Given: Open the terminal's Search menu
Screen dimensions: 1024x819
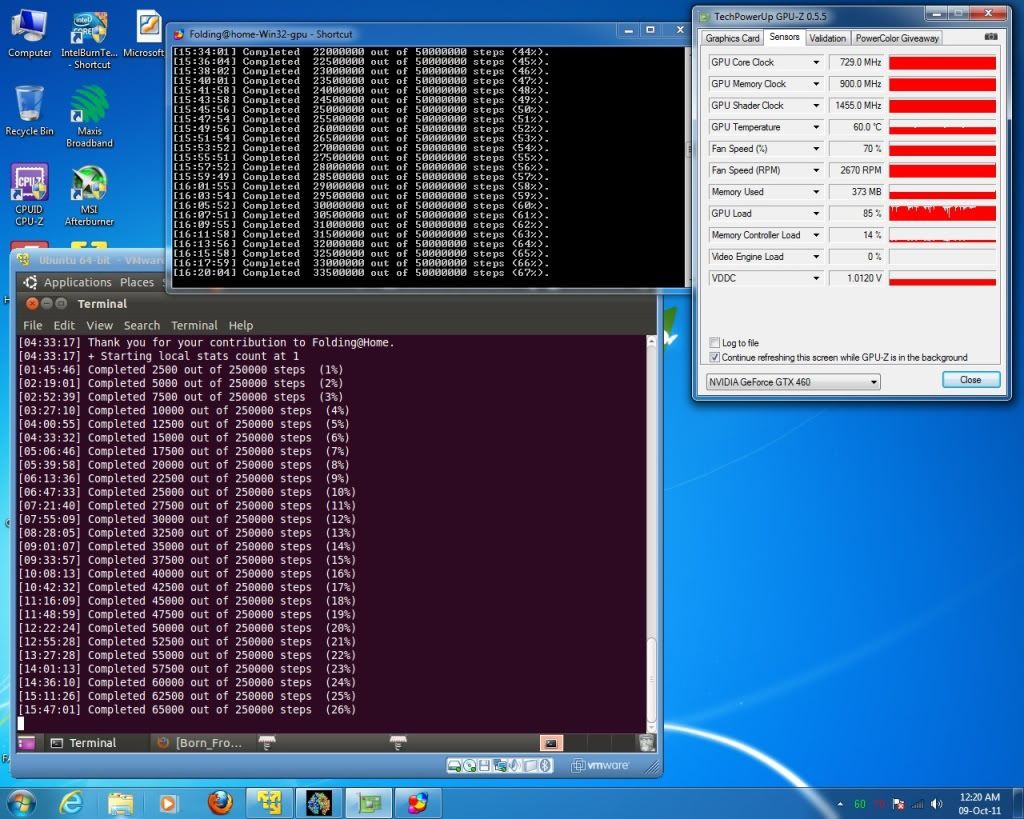Looking at the screenshot, I should (142, 325).
